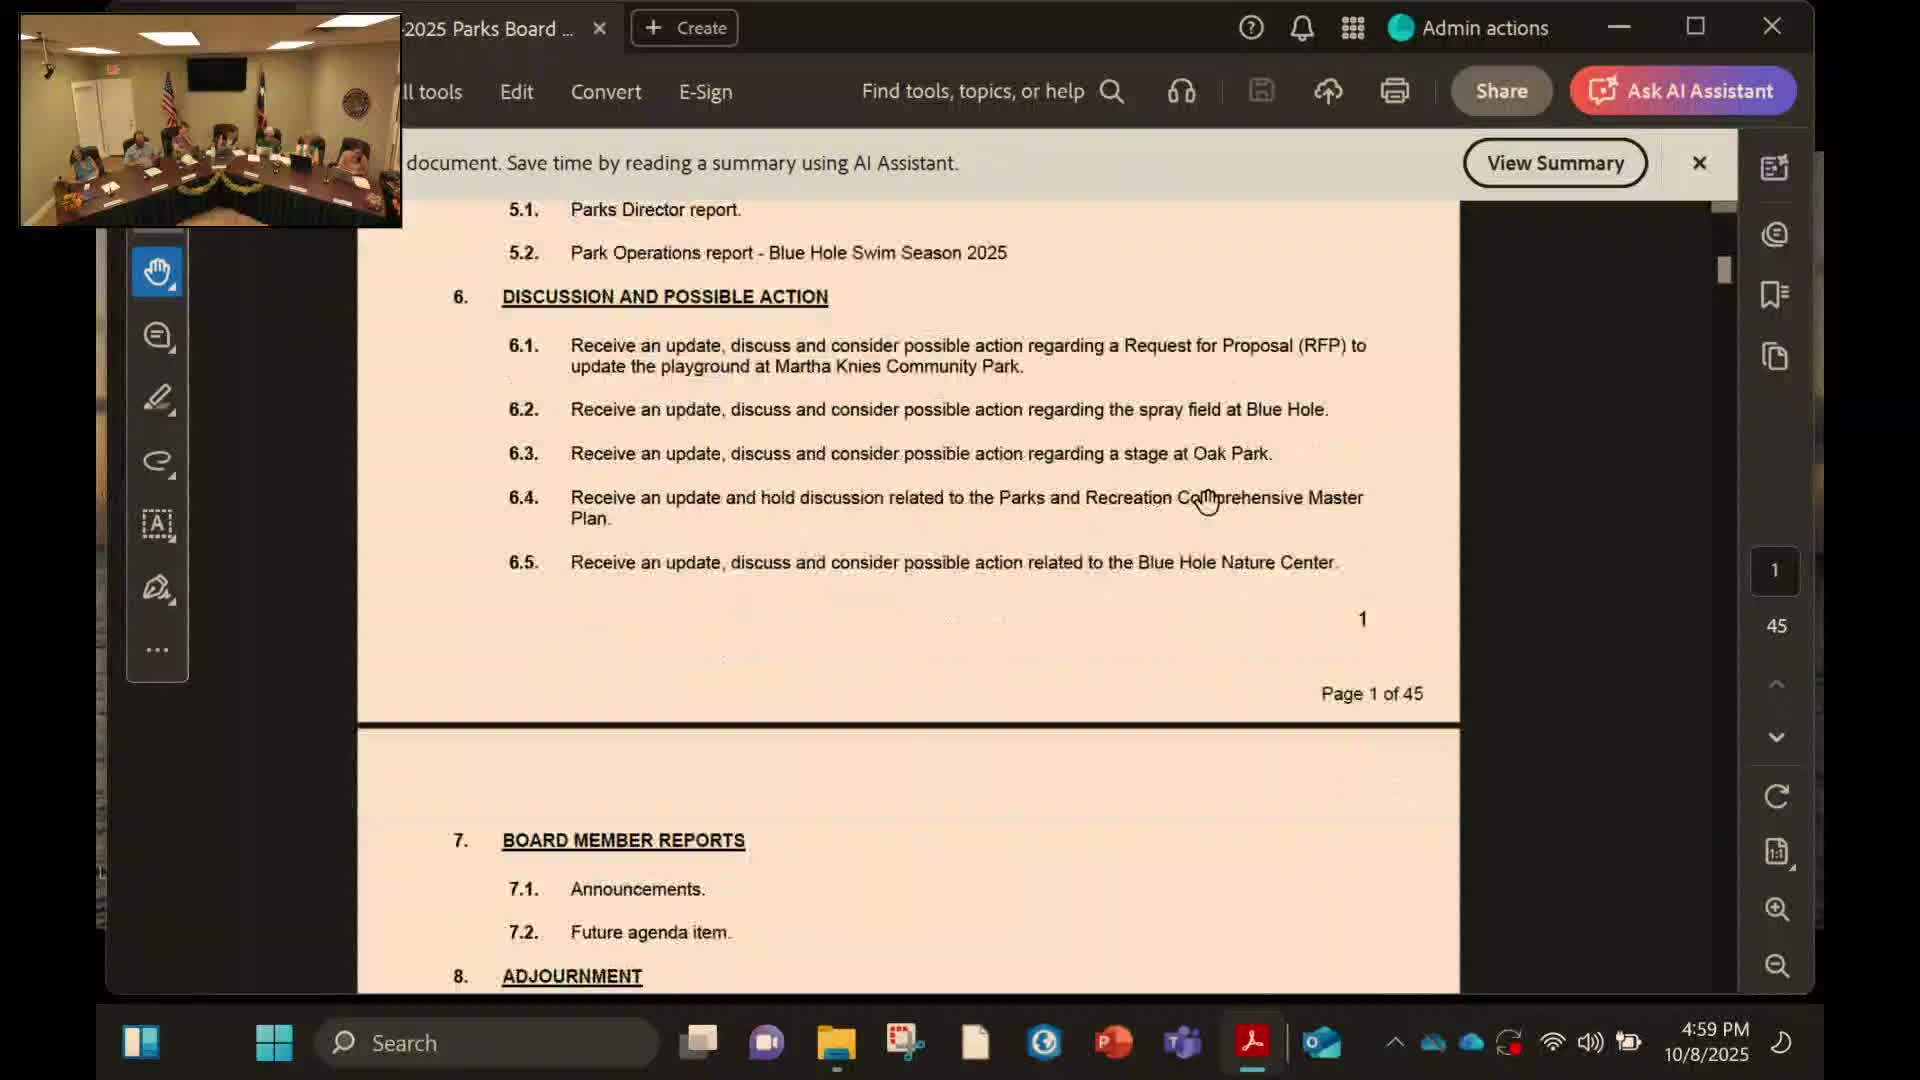Click the vertical document scrollbar thumb
The image size is (1920, 1080).
(x=1724, y=270)
